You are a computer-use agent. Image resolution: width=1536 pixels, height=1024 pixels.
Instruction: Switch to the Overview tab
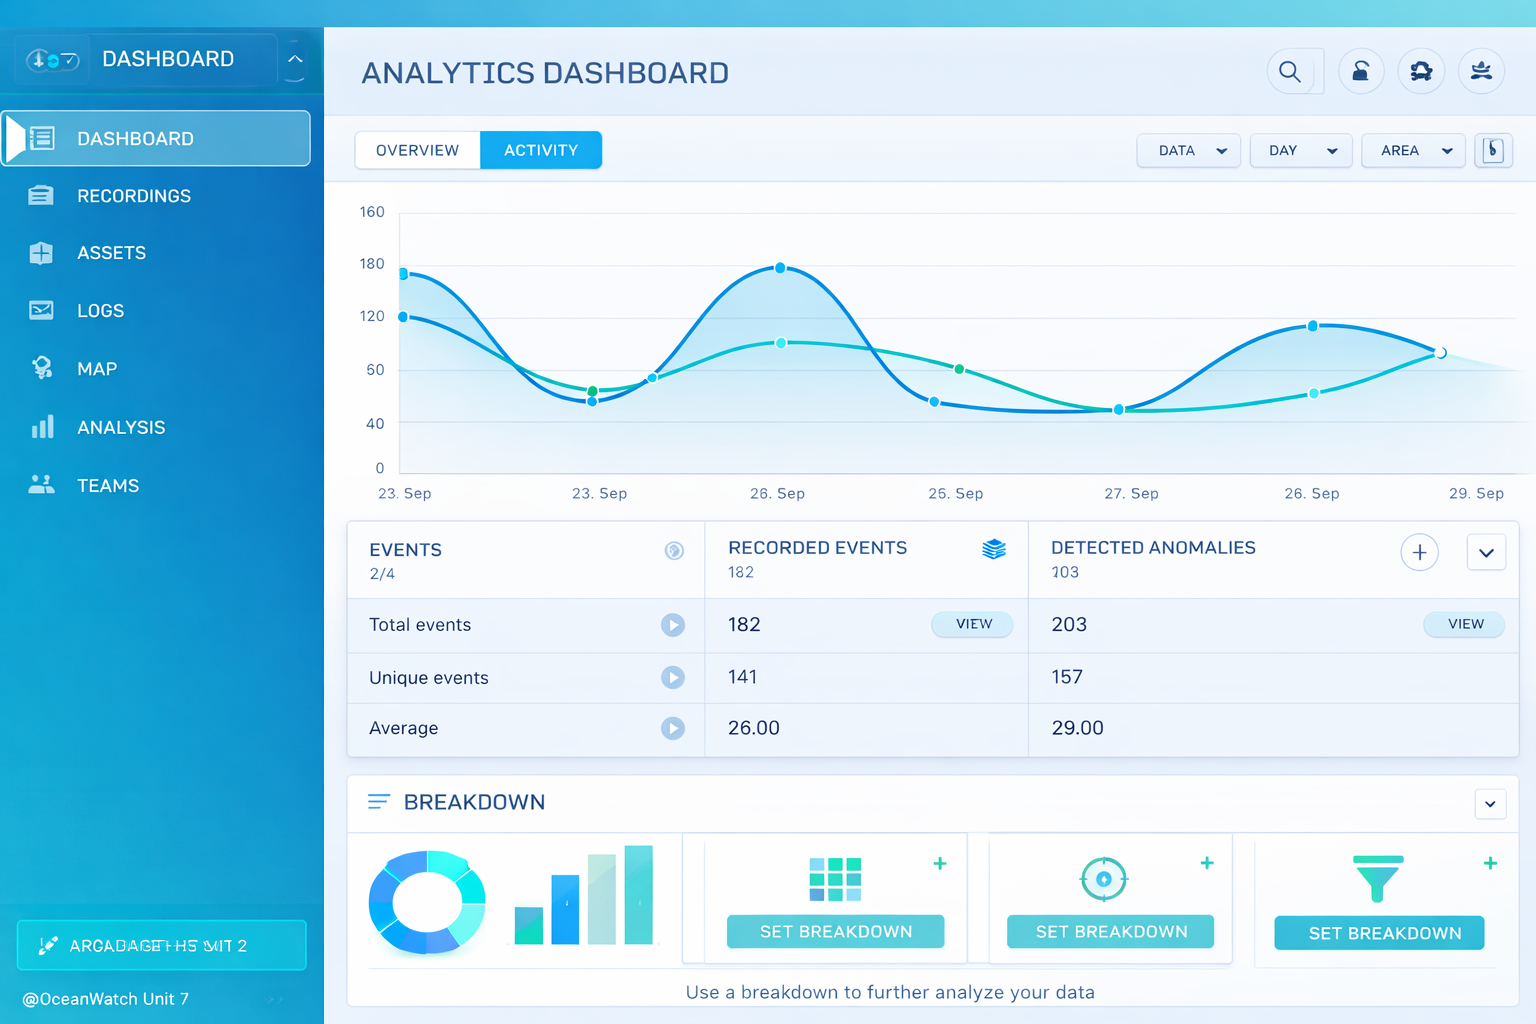(417, 150)
